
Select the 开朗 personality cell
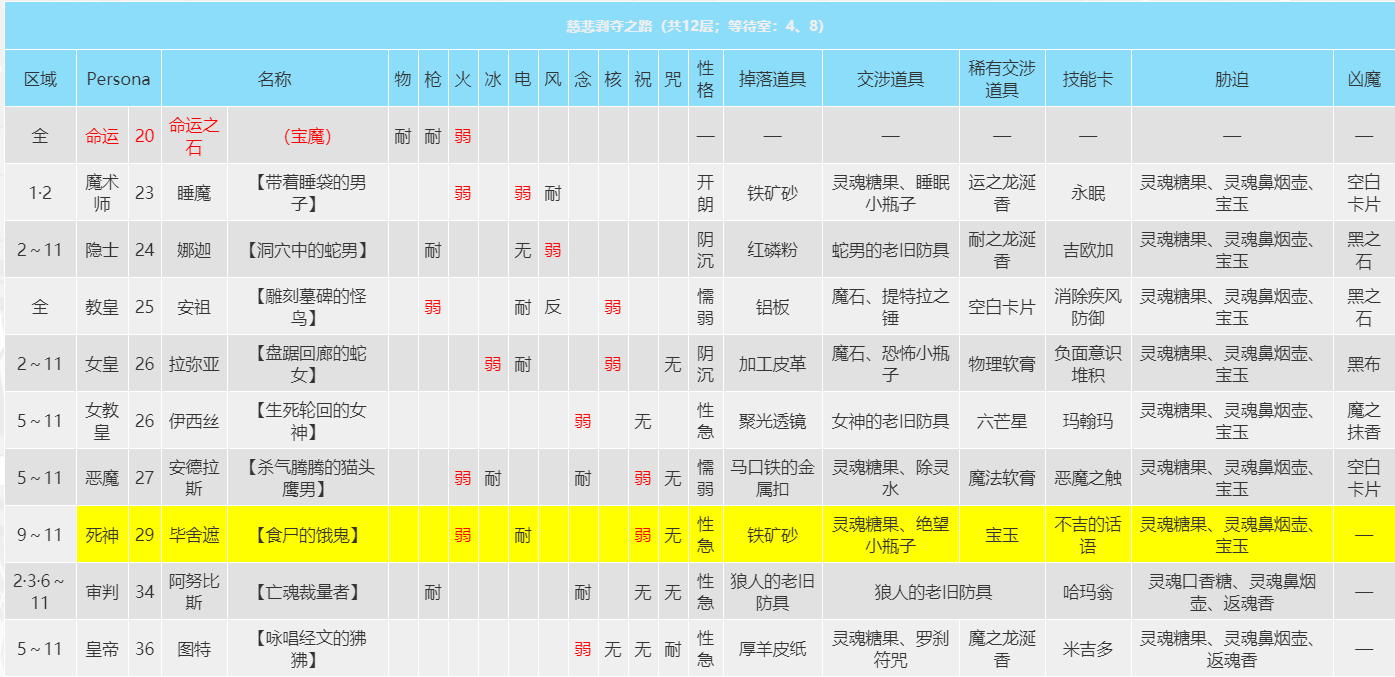(x=705, y=193)
